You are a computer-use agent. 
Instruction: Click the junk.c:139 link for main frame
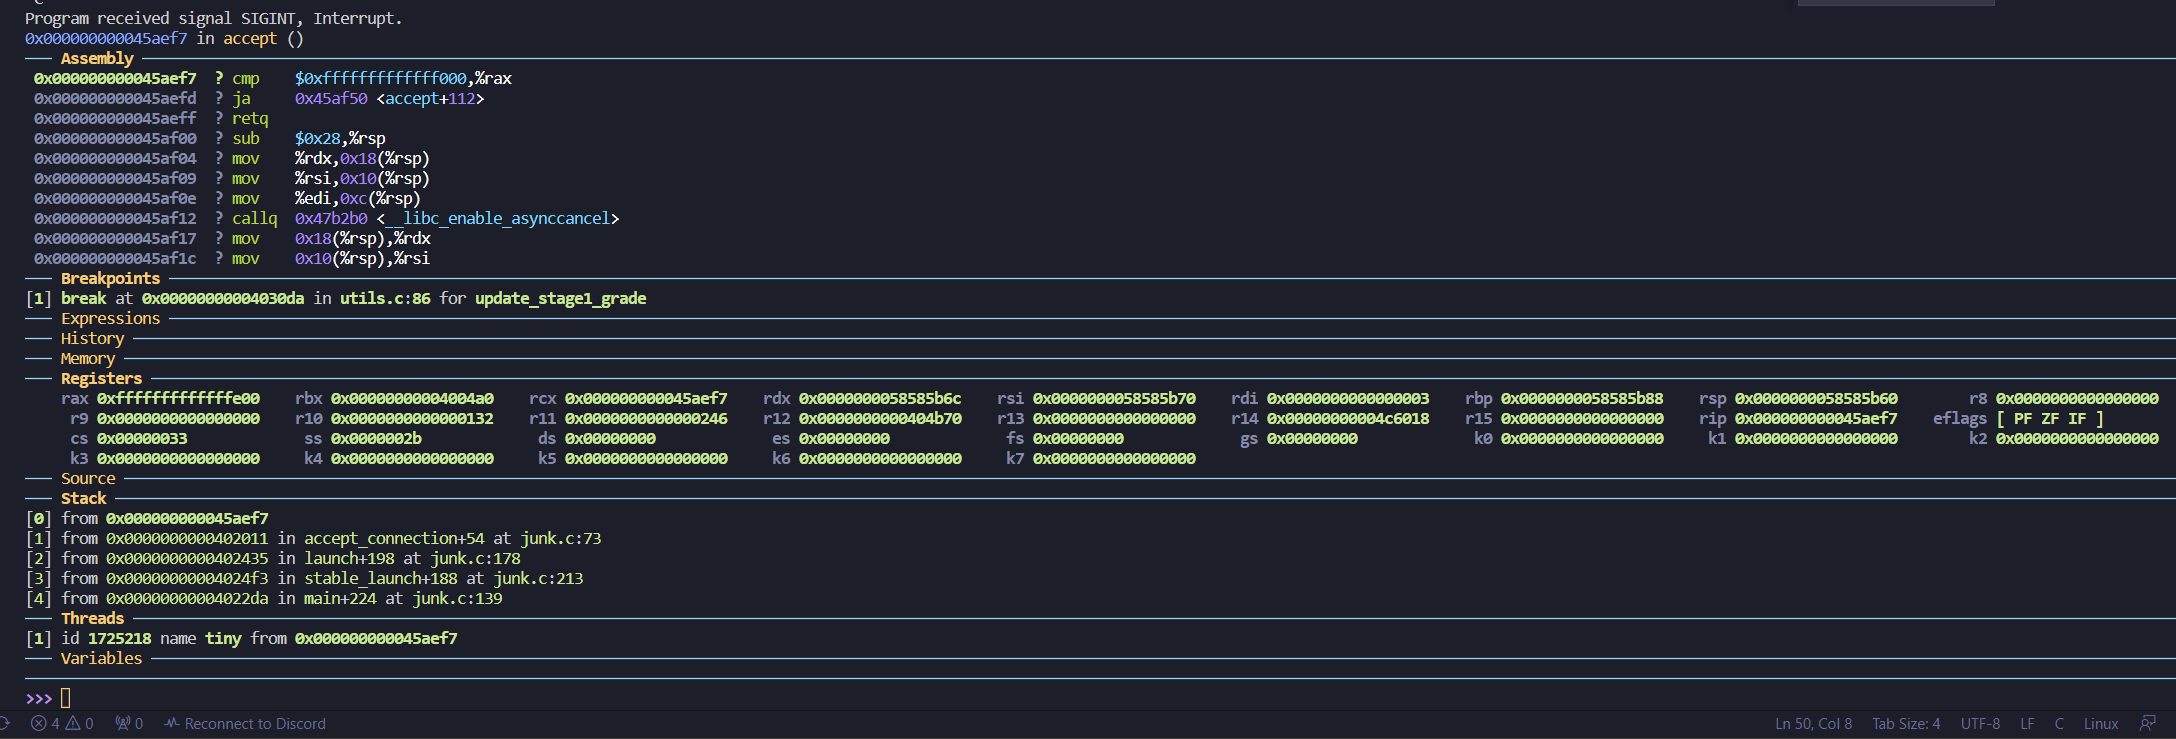pos(457,598)
